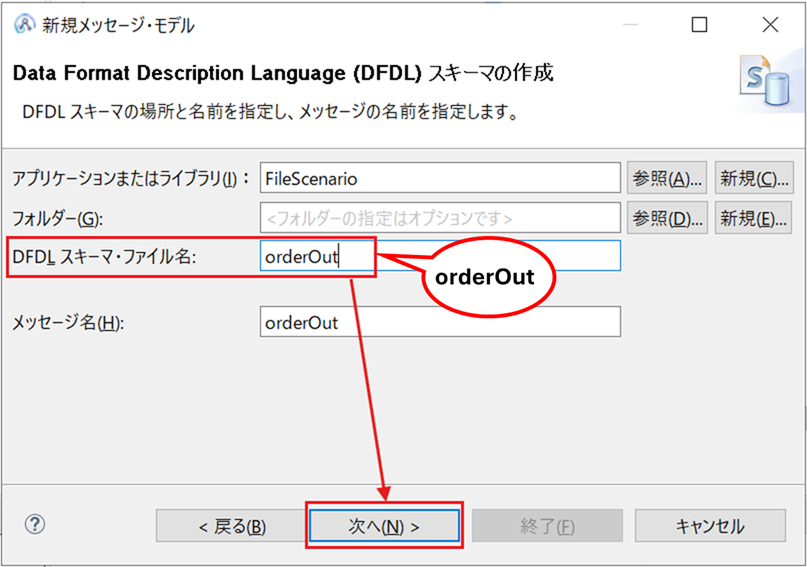This screenshot has height=567, width=807.
Task: Go back with the 戻る(B) button
Action: 232,526
